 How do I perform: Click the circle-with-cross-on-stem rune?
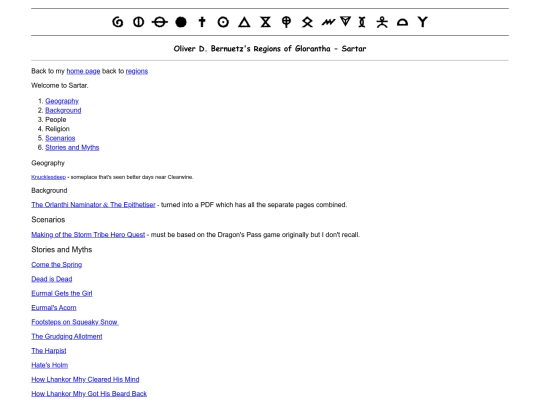286,22
